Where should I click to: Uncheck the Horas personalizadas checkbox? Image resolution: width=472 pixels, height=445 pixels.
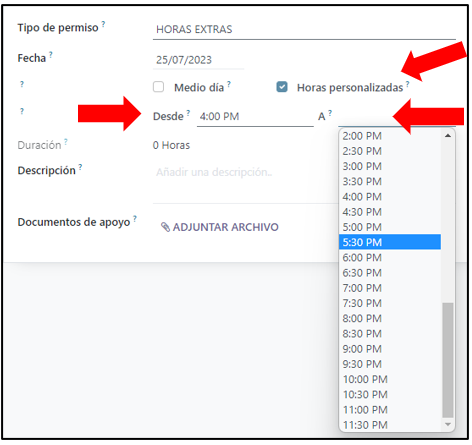point(282,87)
